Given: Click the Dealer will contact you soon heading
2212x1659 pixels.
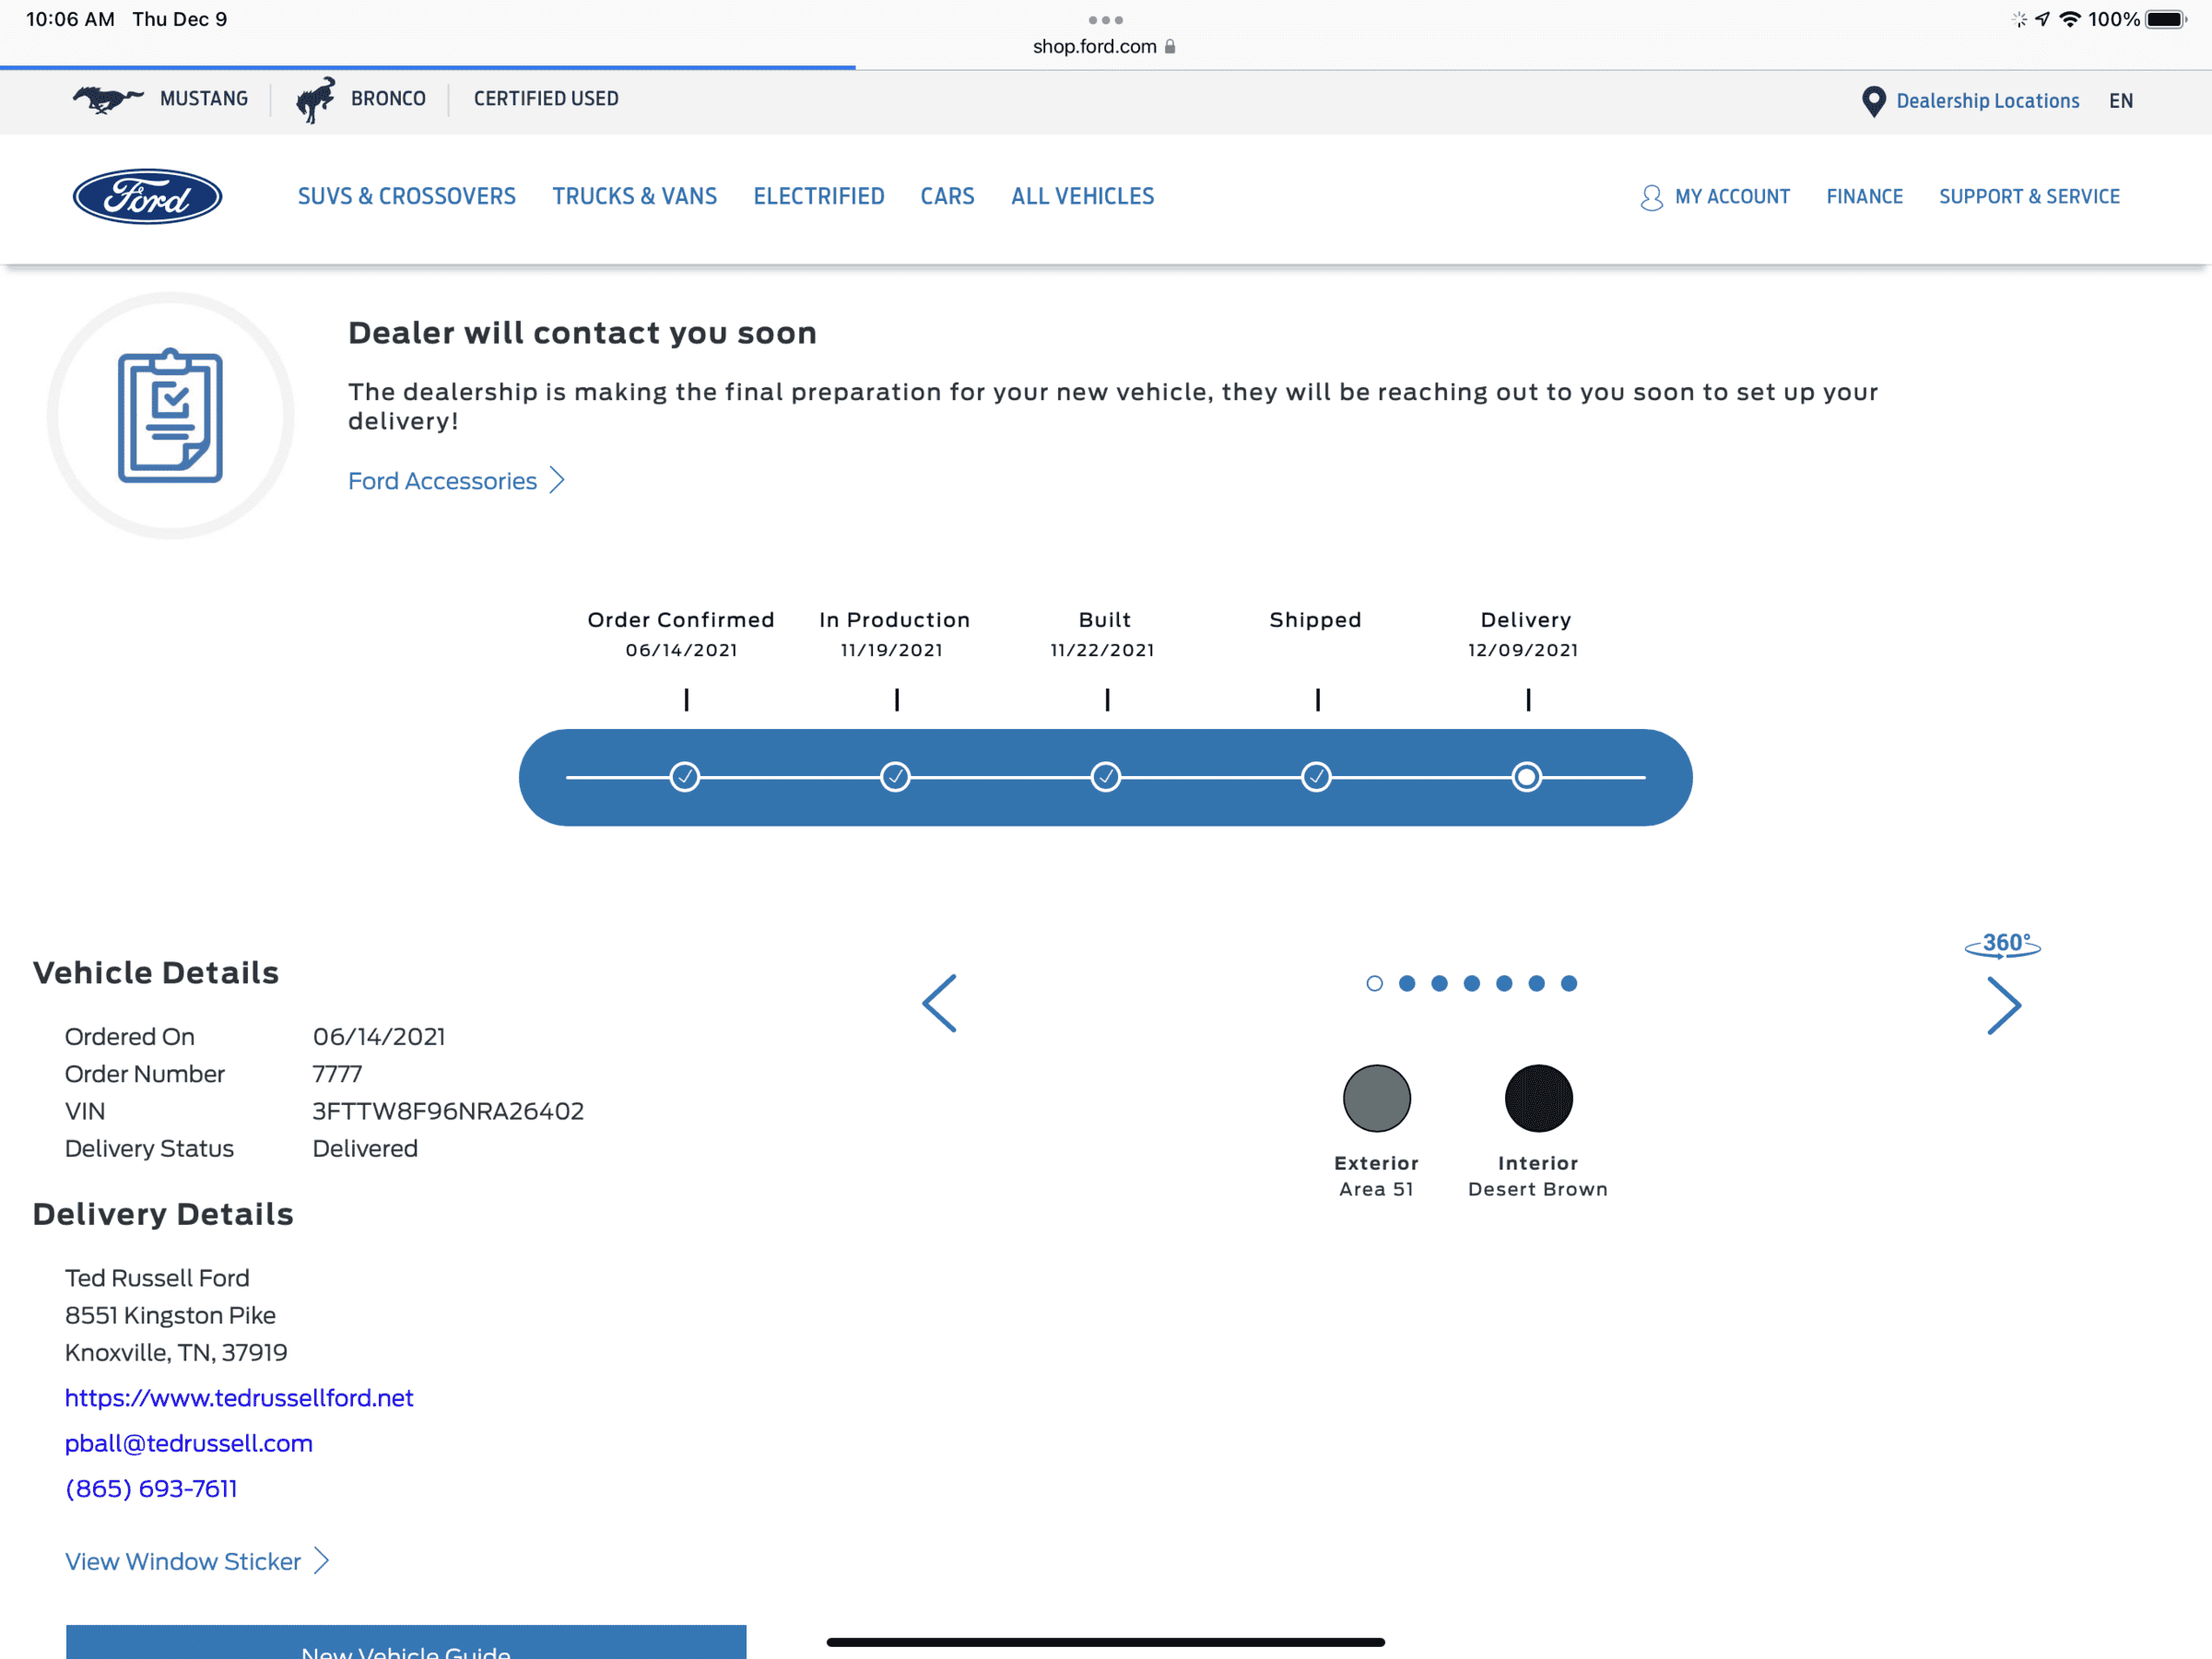Looking at the screenshot, I should click(582, 333).
